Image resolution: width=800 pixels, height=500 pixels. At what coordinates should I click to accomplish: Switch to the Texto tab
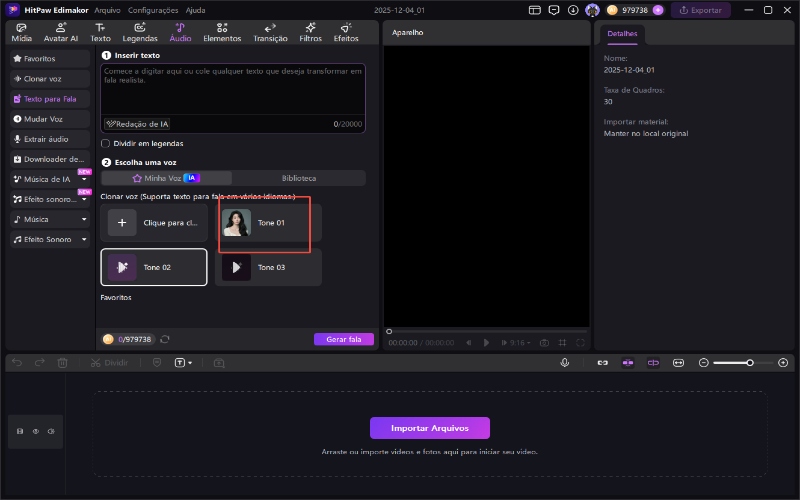100,32
